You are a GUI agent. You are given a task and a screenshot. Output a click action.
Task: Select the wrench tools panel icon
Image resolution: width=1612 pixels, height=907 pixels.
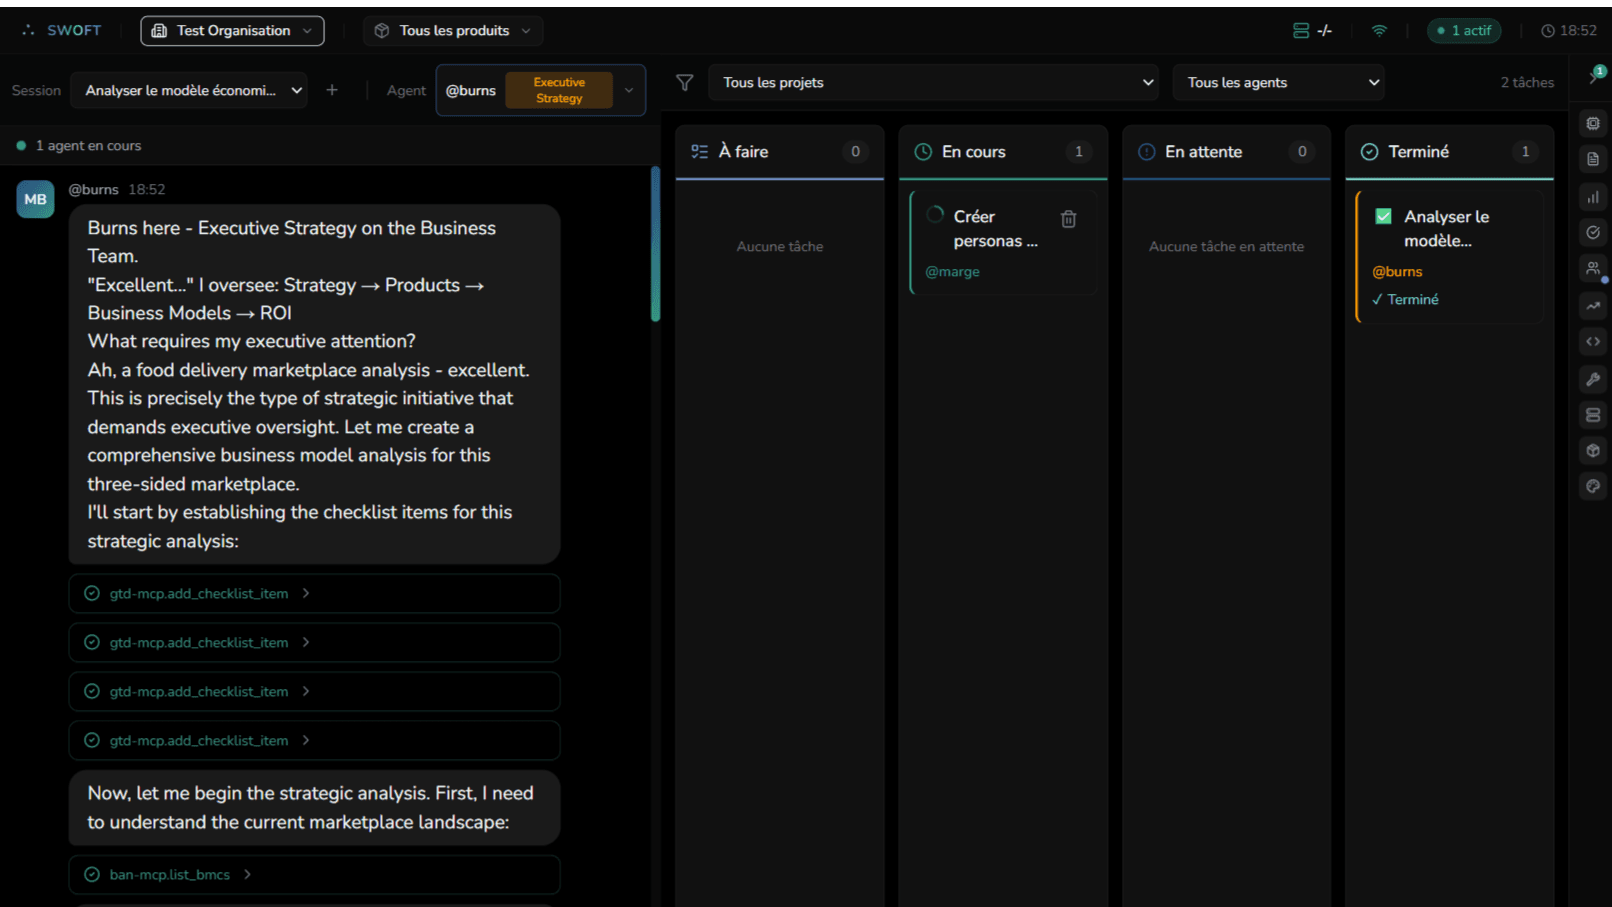tap(1592, 379)
